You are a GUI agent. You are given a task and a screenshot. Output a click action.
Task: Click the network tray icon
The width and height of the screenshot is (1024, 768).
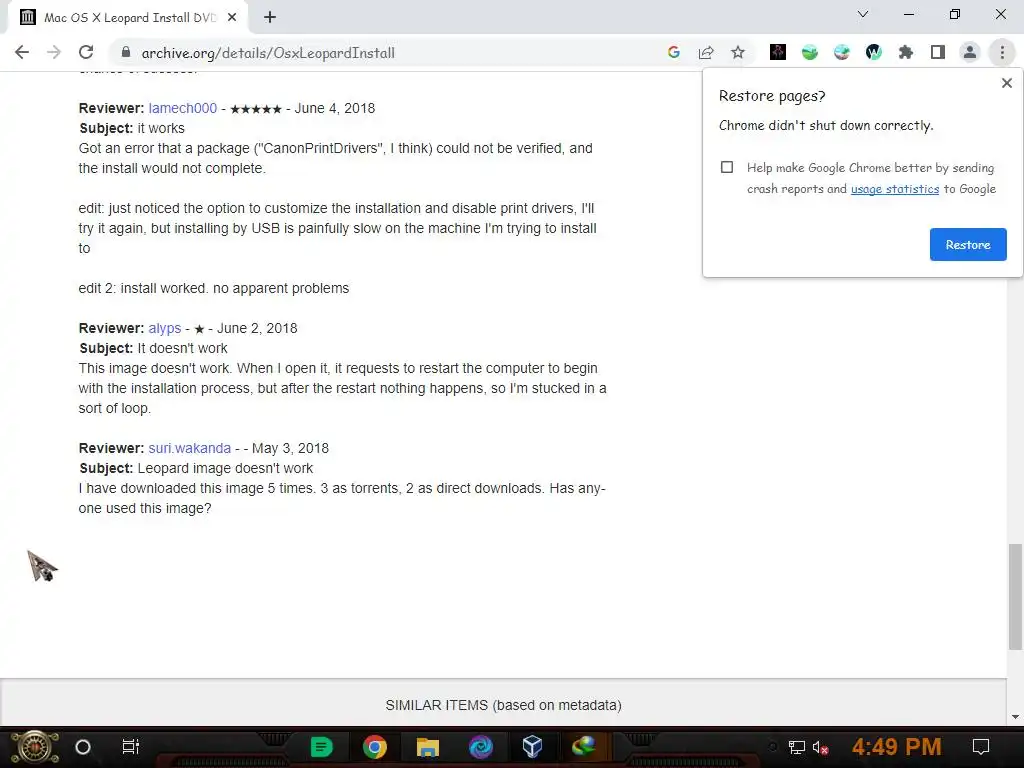(x=797, y=747)
